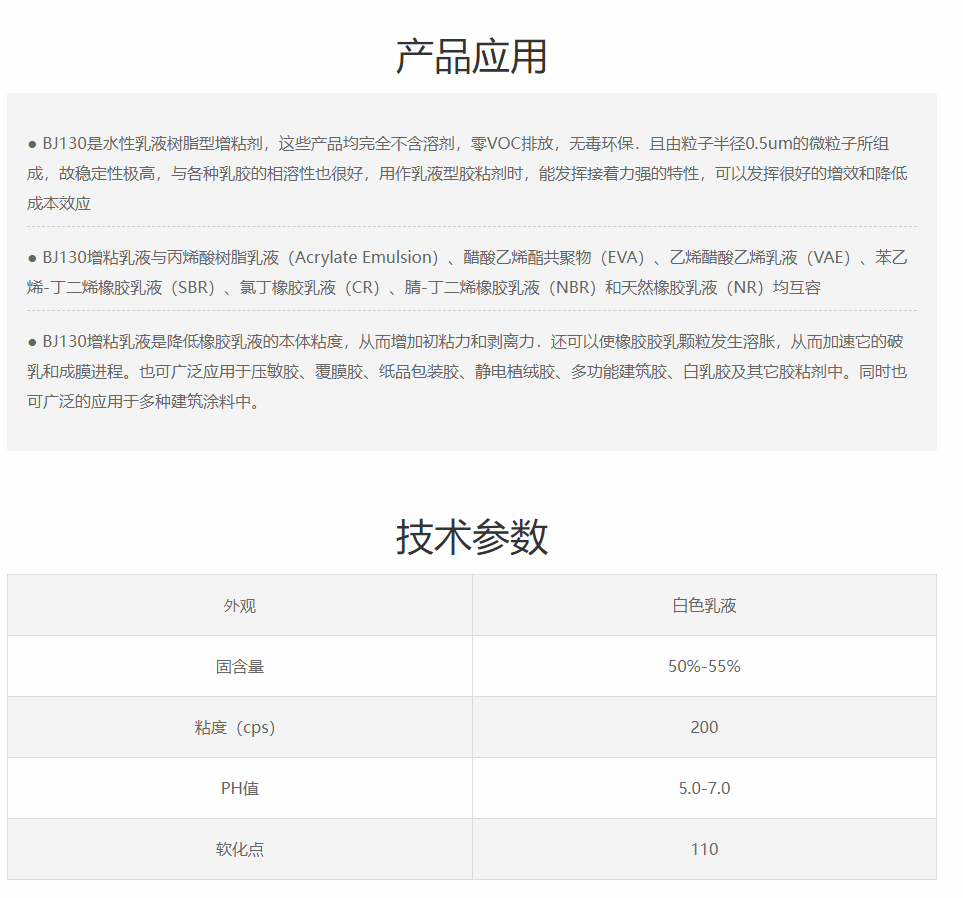Select the paragraph starting BJ130是水性乳液树脂型增粘剂
963x898 pixels.
coord(467,174)
